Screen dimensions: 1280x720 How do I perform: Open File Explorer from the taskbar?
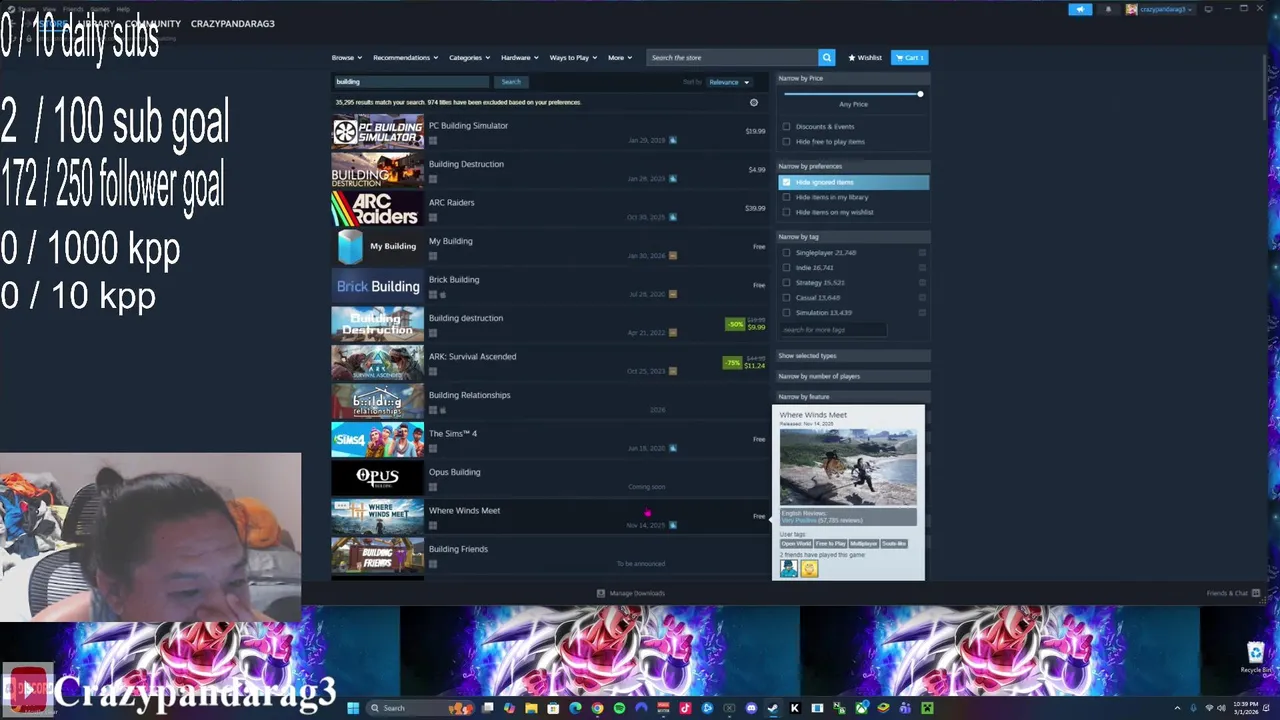[531, 708]
